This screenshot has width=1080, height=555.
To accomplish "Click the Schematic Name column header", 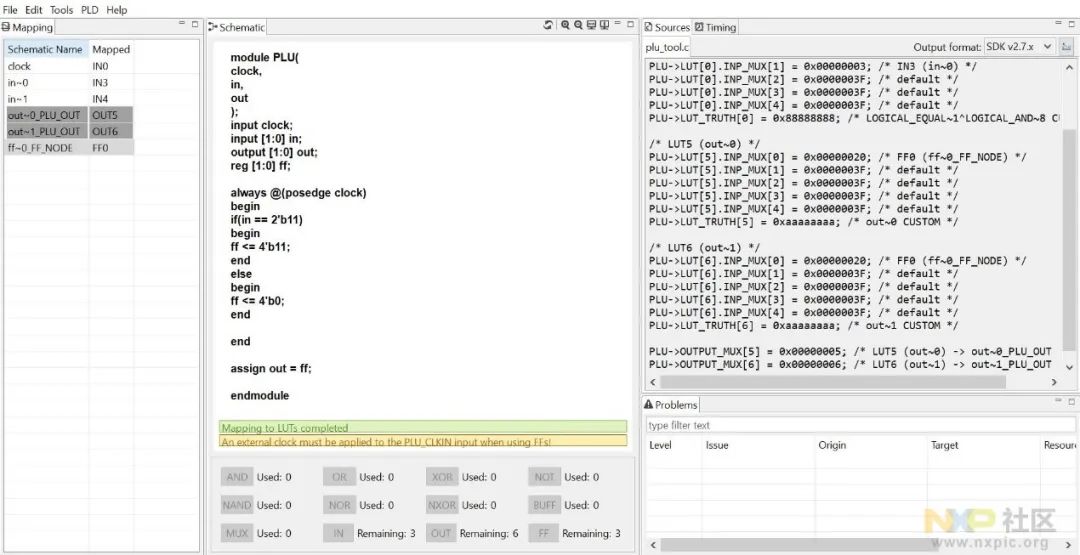I will pos(47,50).
